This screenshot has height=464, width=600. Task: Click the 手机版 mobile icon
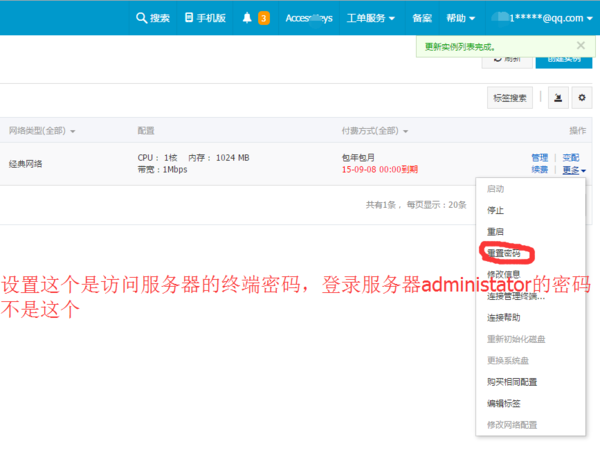[x=190, y=18]
